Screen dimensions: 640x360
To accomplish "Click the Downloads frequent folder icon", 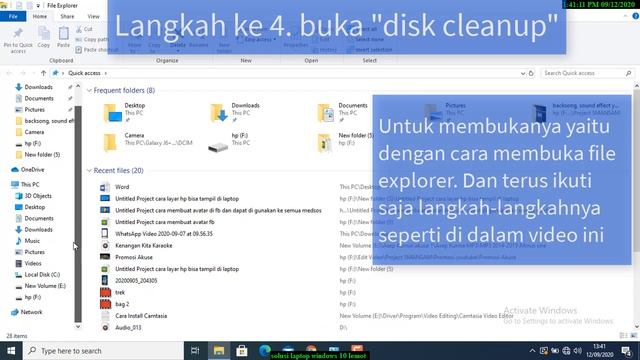I will [x=219, y=113].
